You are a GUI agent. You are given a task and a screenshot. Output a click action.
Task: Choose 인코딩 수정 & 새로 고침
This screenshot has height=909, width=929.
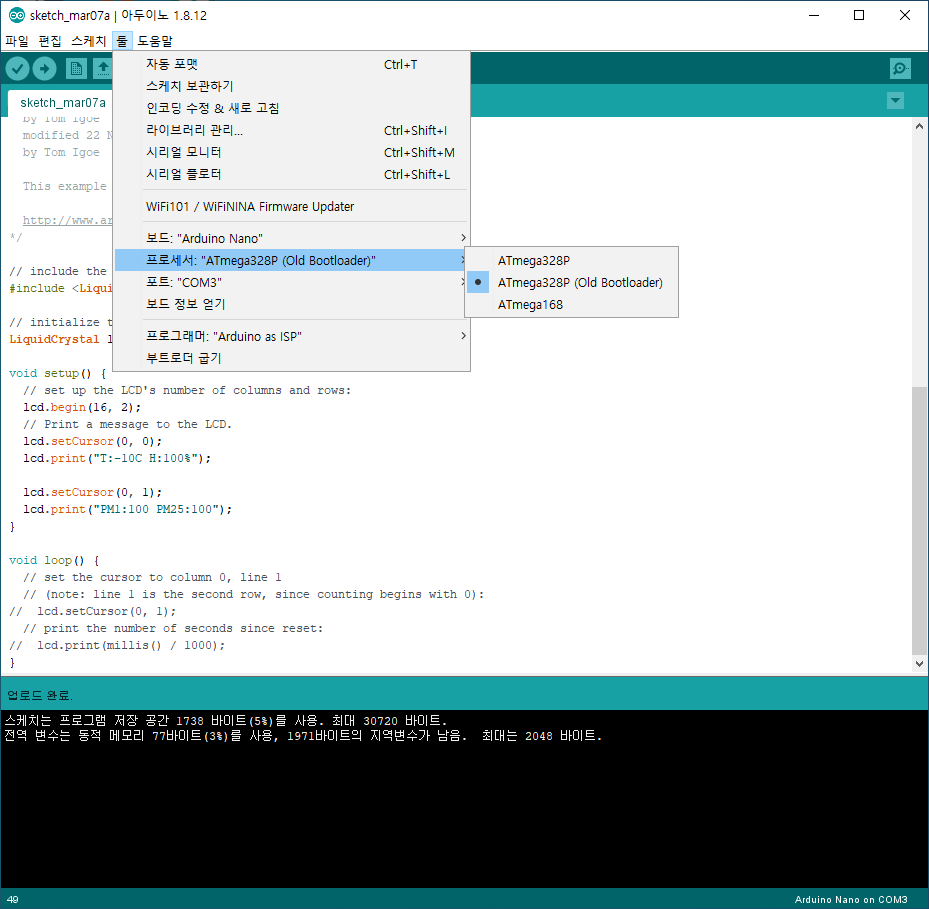(x=291, y=108)
